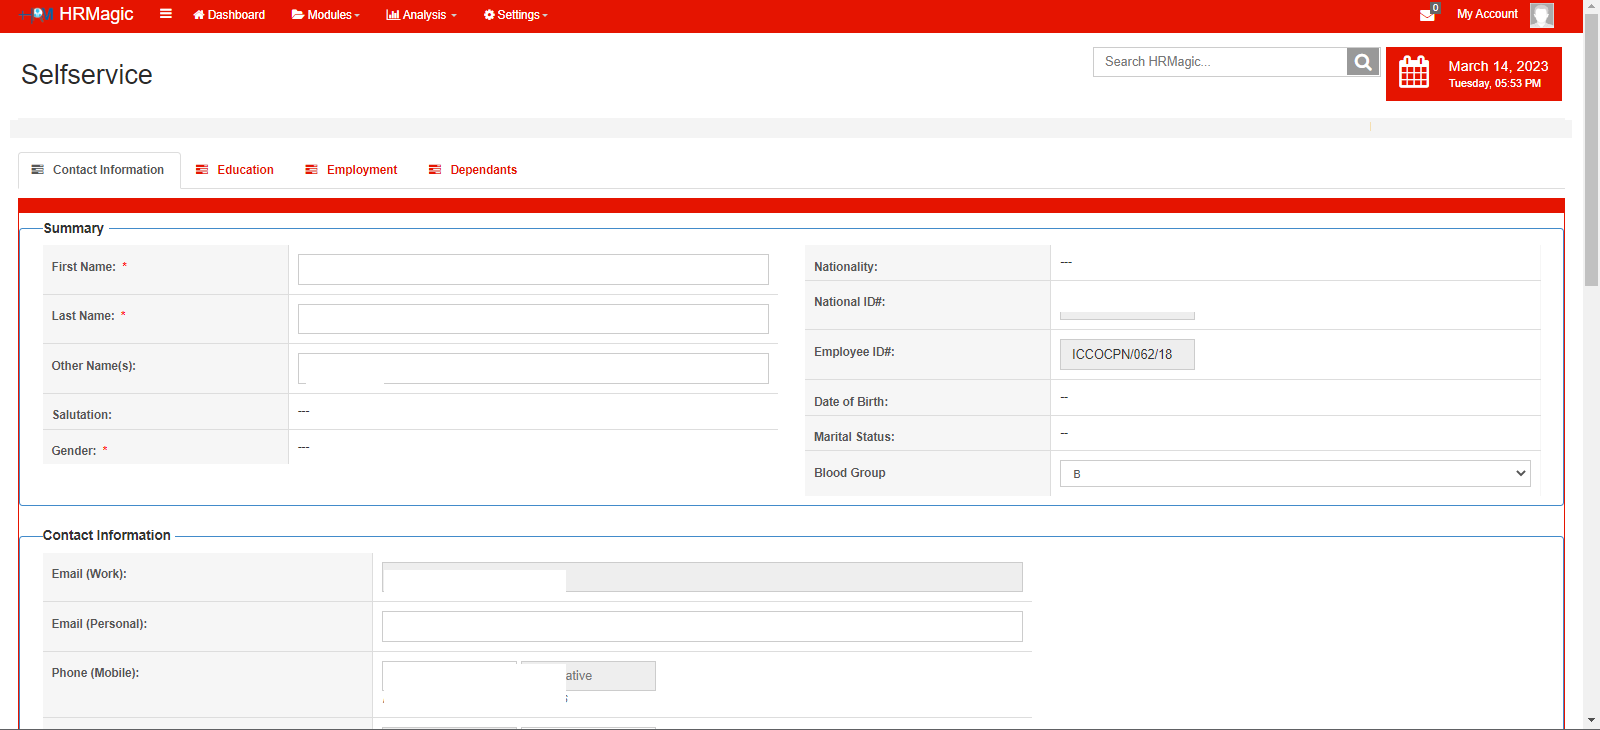Focus the Last Name input
1600x730 pixels.
[533, 319]
